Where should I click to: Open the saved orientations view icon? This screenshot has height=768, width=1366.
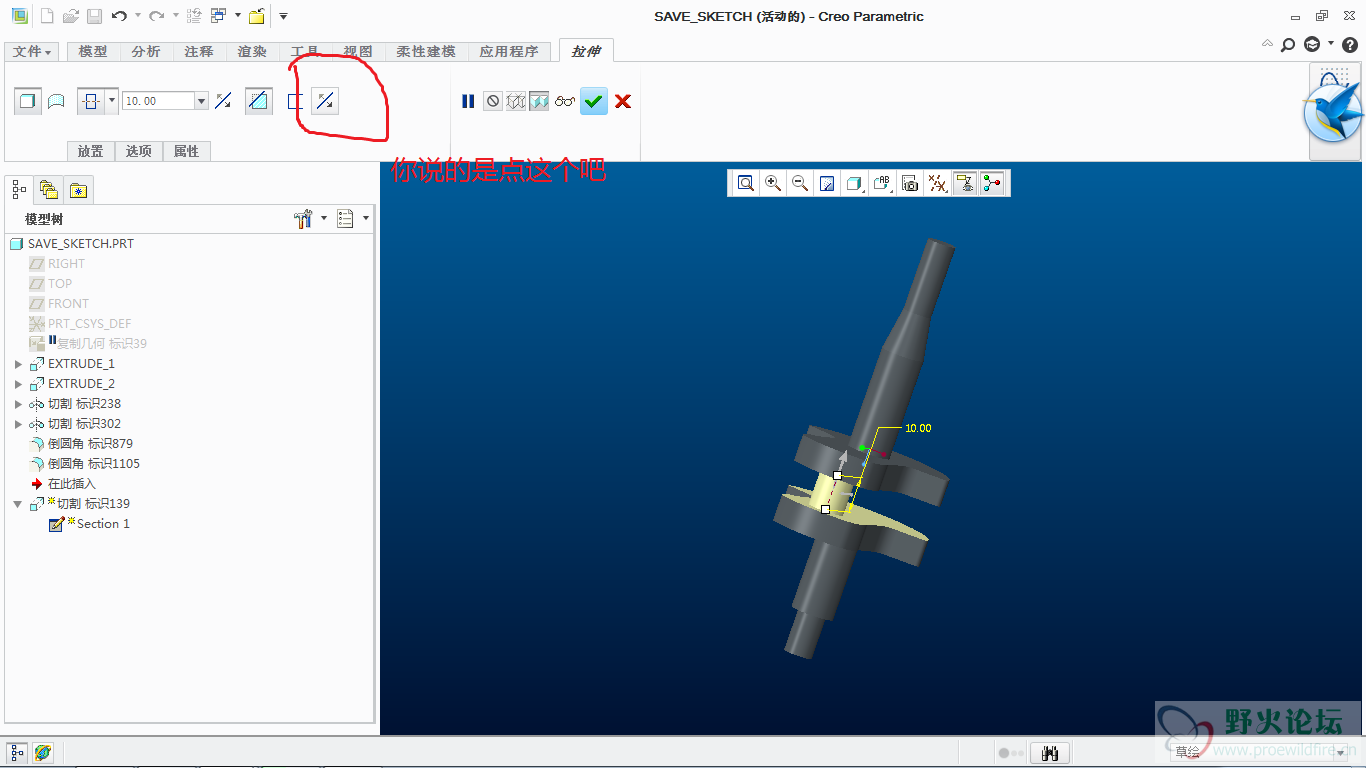pos(882,183)
